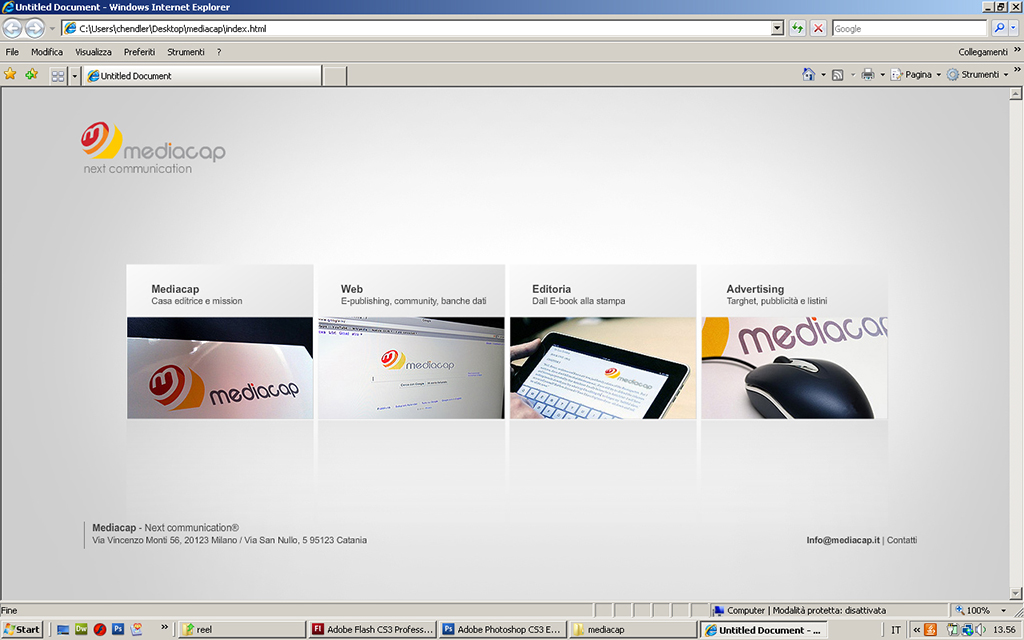The width and height of the screenshot is (1024, 640).
Task: Open the Editoria tablet thumbnail
Action: click(603, 368)
